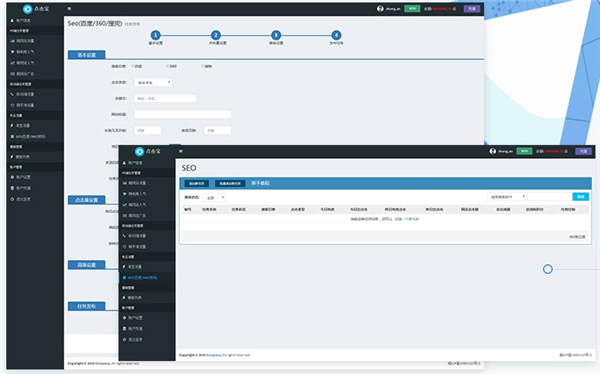This screenshot has width=600, height=374.
Task: Click the green create-a-new-task link in the empty table
Action: click(x=406, y=219)
